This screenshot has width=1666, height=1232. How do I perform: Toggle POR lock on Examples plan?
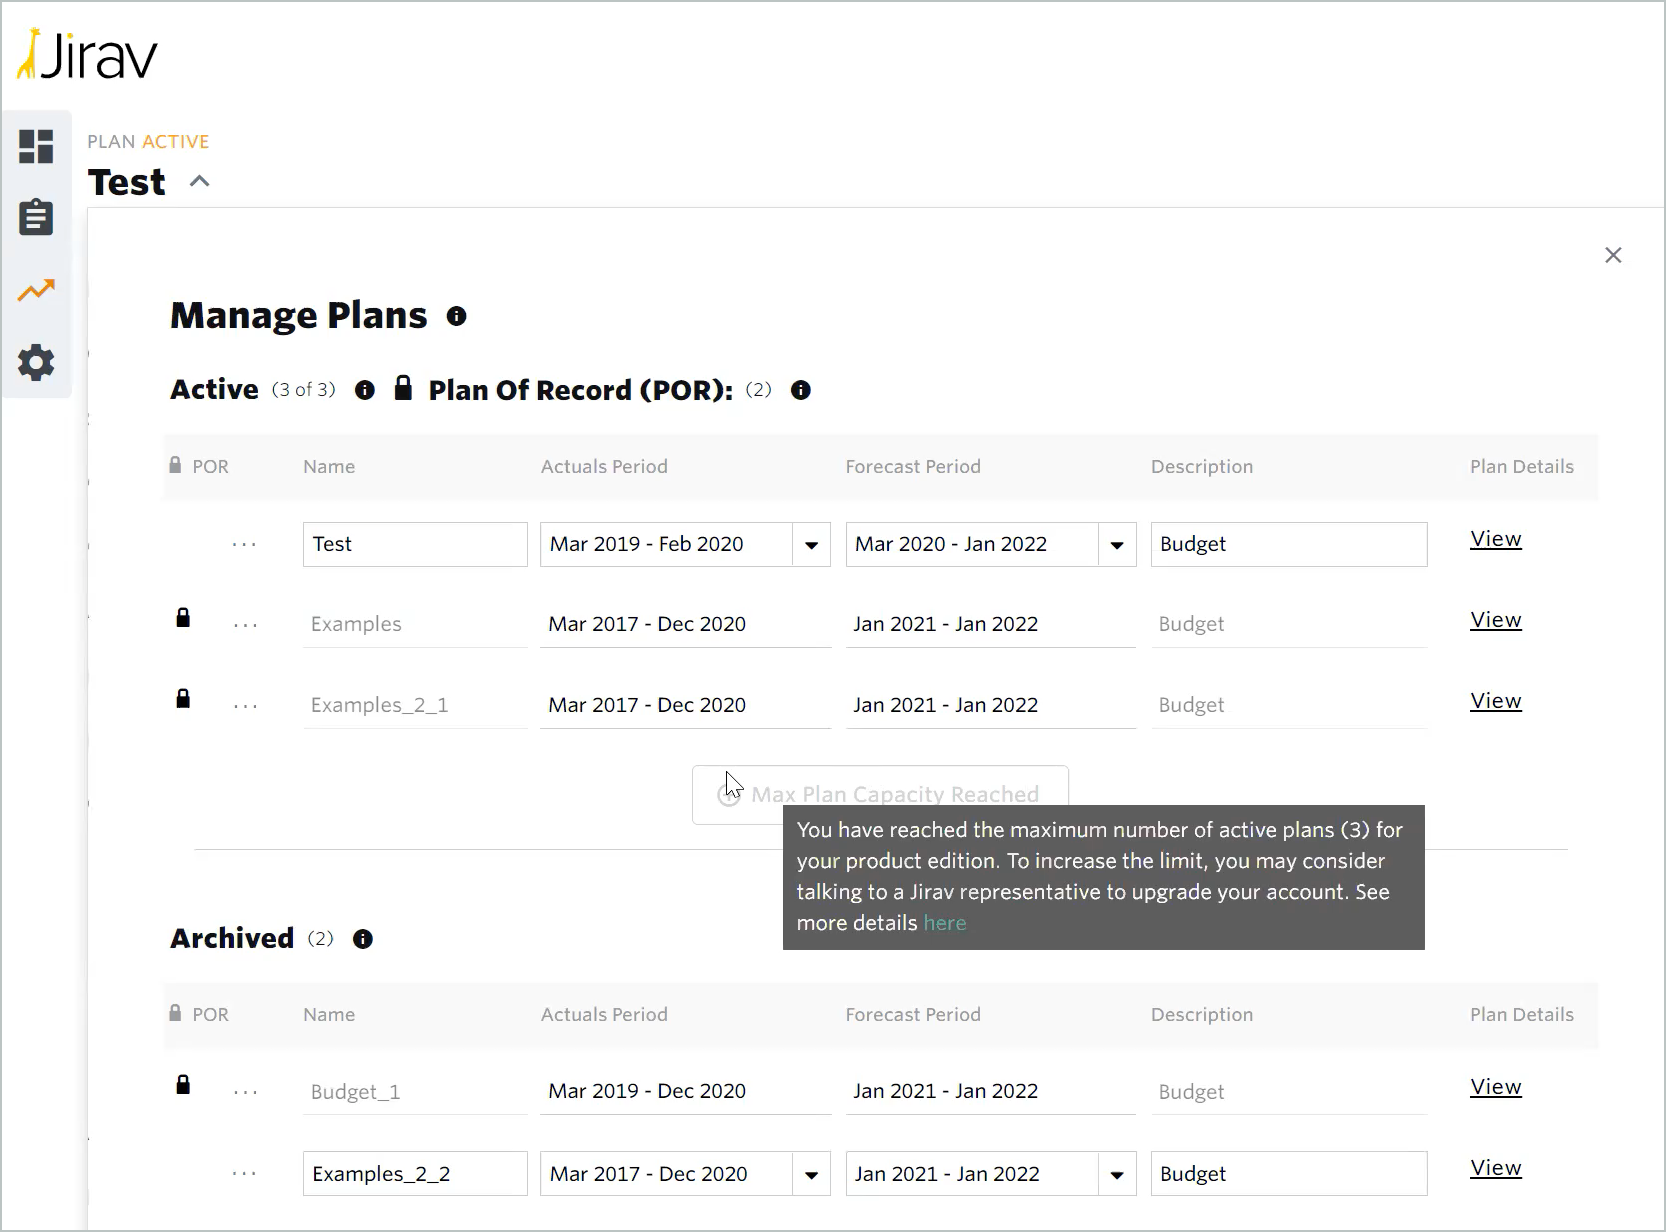point(183,618)
